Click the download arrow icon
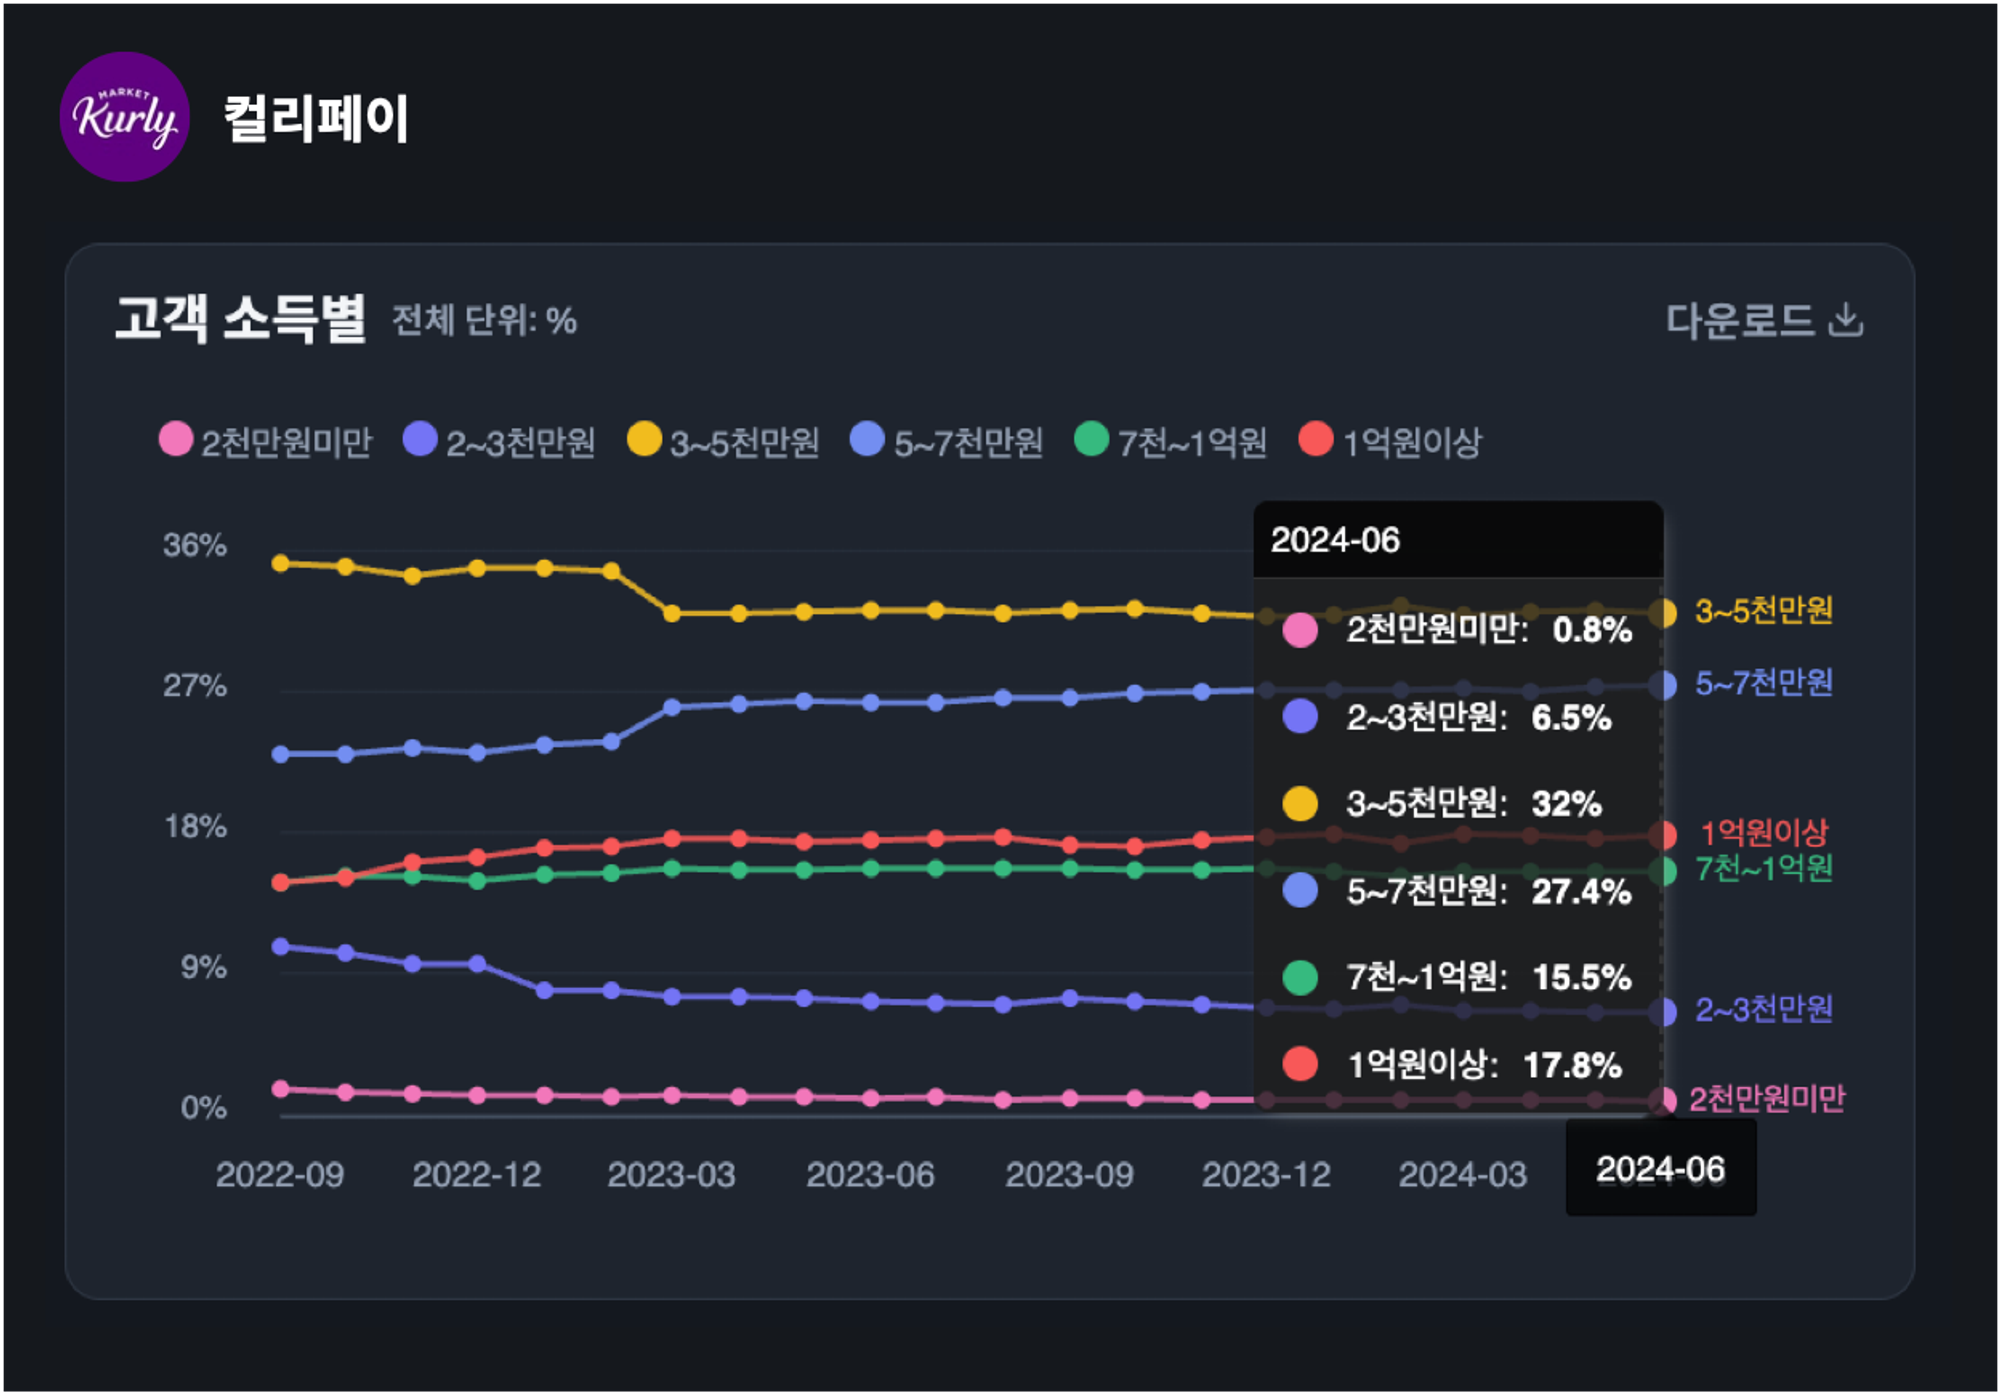The width and height of the screenshot is (2000, 1394). click(x=1846, y=320)
